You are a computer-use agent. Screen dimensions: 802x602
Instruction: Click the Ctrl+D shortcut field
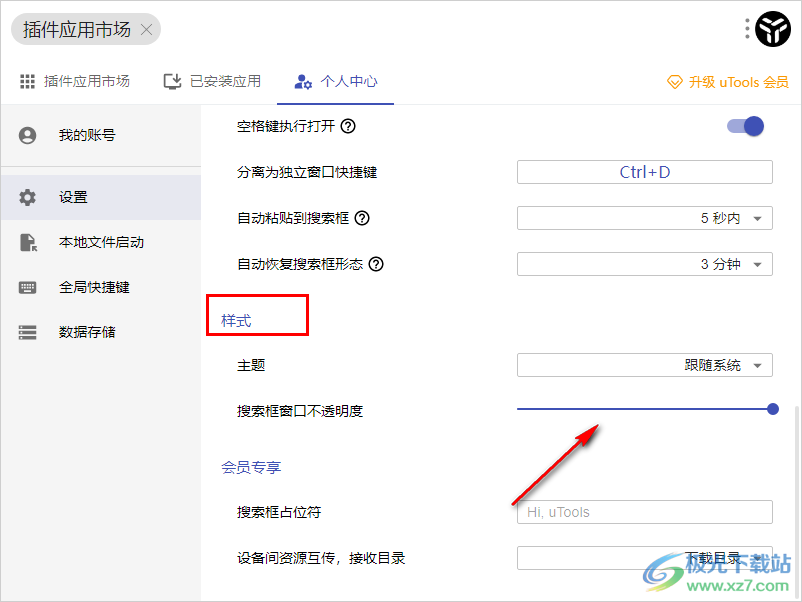coord(644,172)
